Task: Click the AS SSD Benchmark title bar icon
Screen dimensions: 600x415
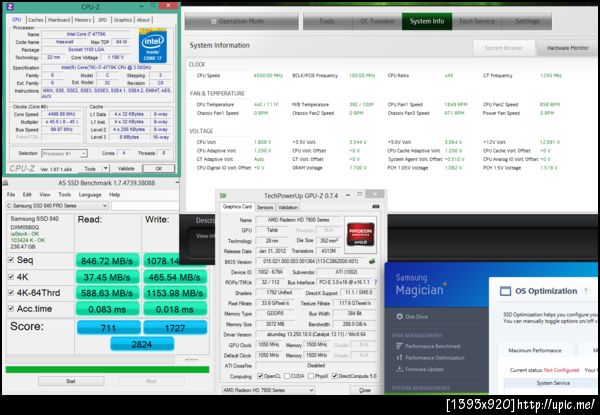Action: [x=5, y=183]
